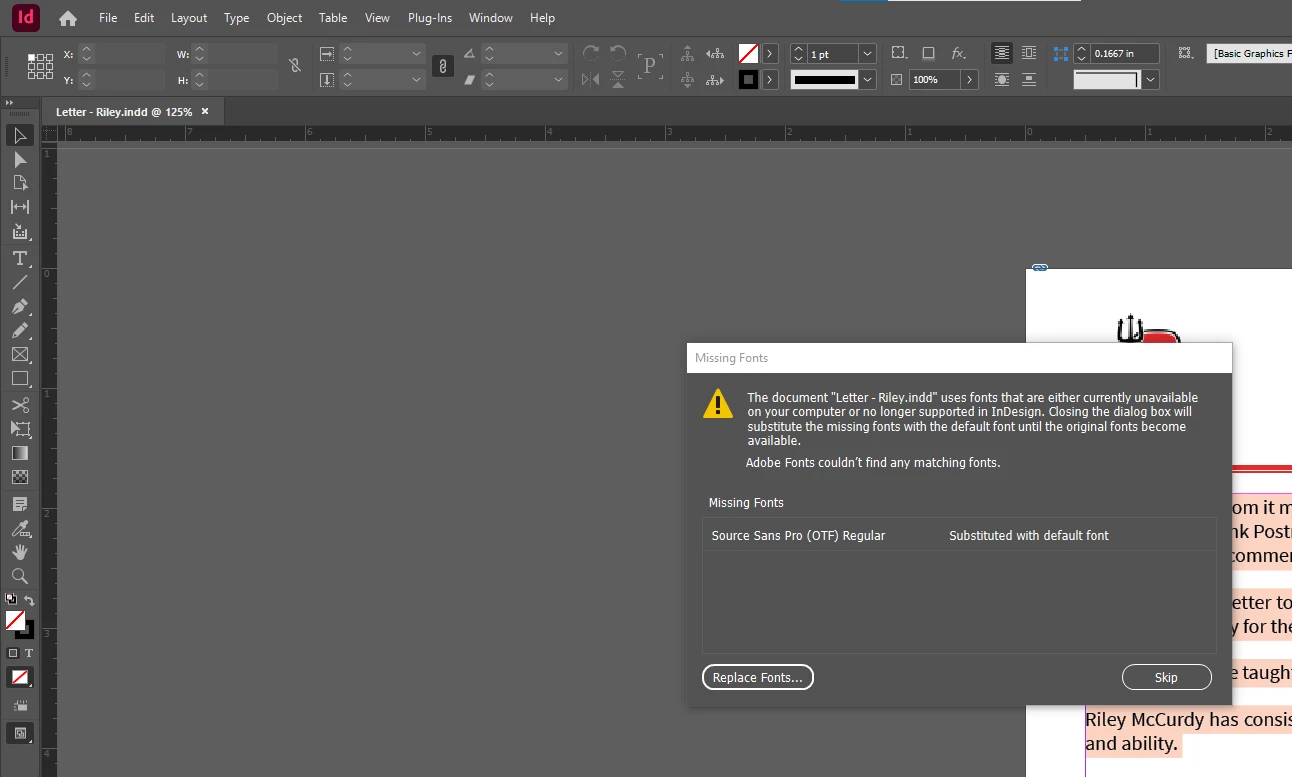Open the Help menu
This screenshot has height=777, width=1292.
[542, 18]
